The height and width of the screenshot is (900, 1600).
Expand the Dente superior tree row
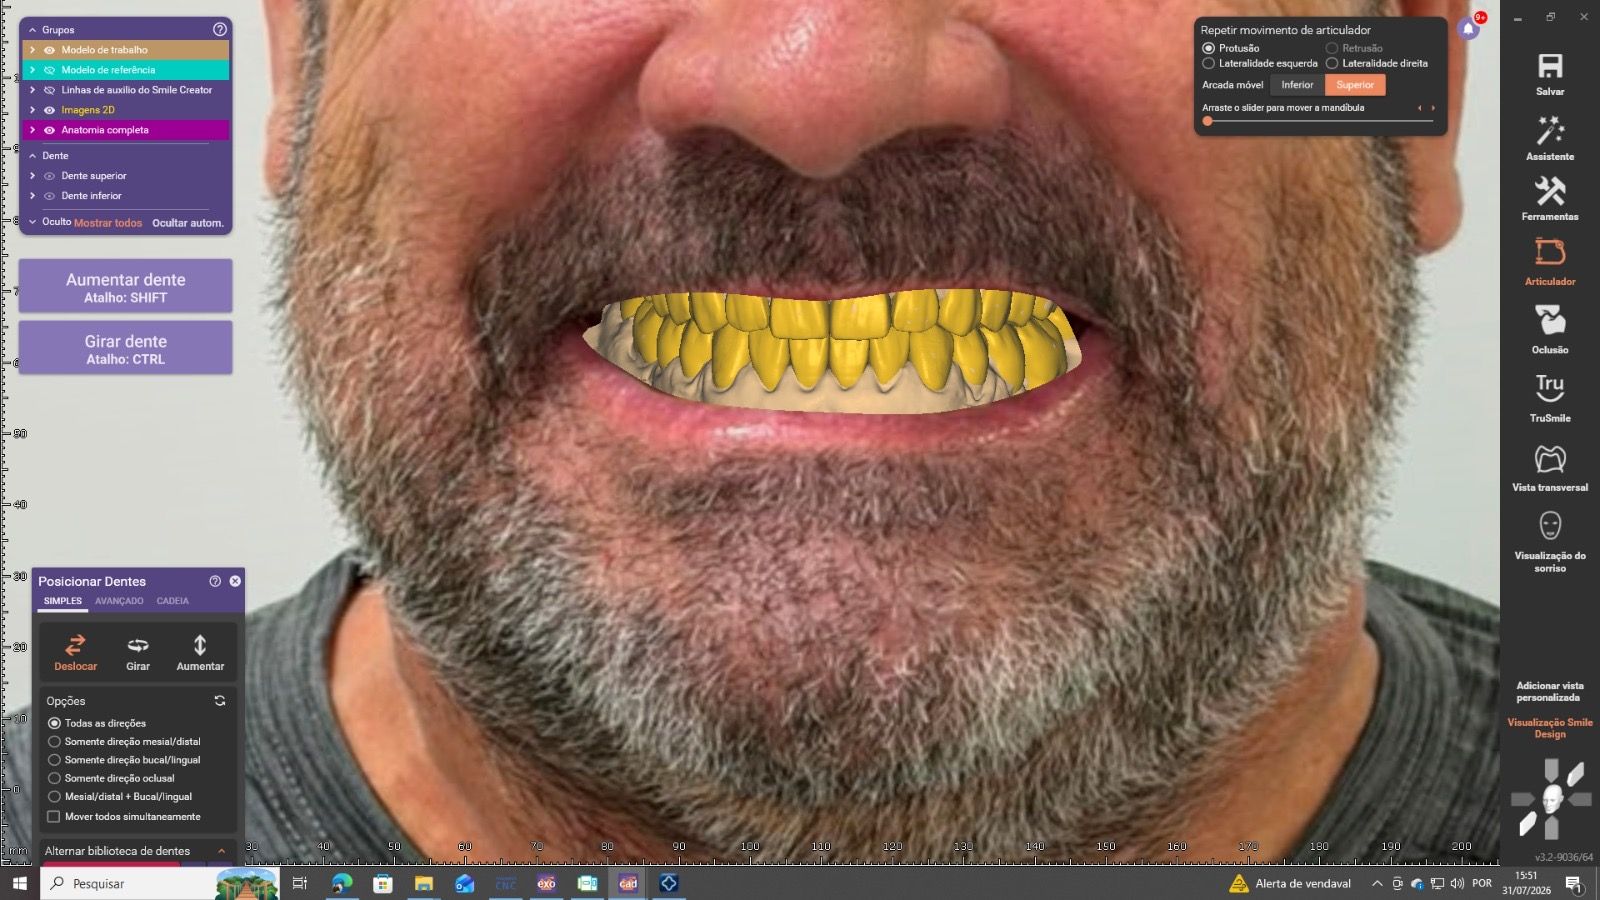click(x=32, y=176)
